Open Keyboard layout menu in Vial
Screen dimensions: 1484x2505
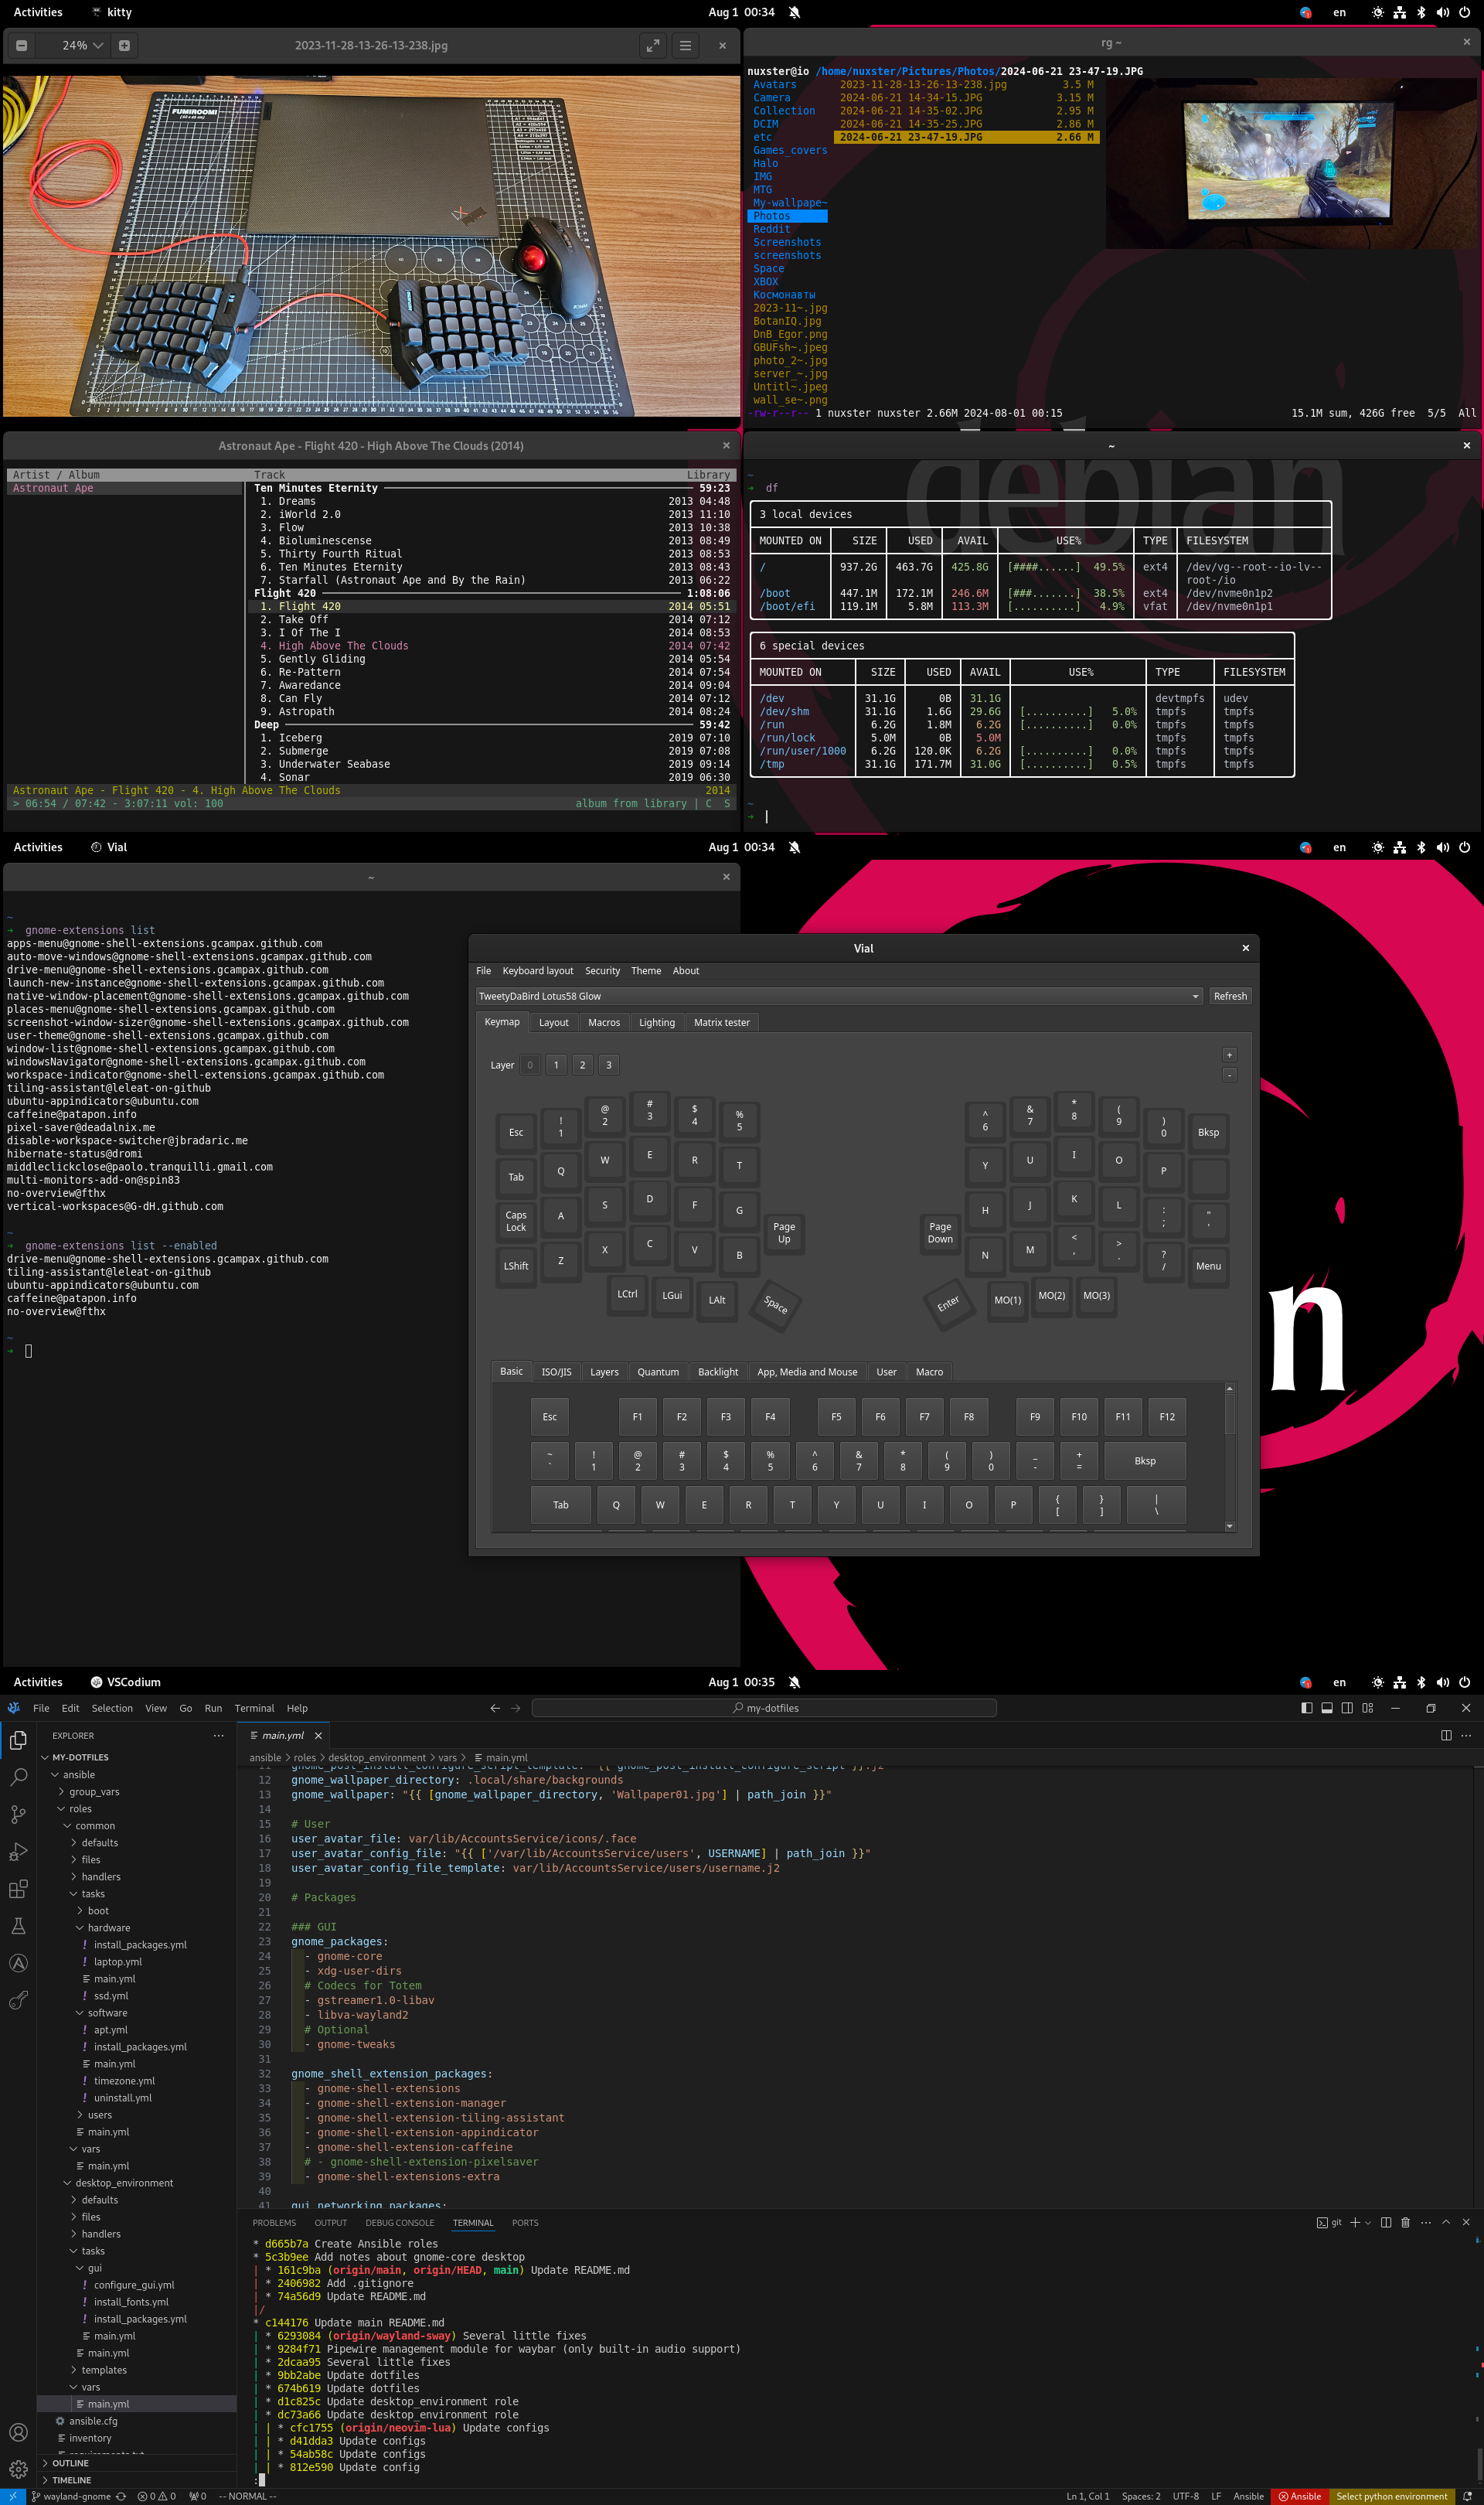coord(538,971)
